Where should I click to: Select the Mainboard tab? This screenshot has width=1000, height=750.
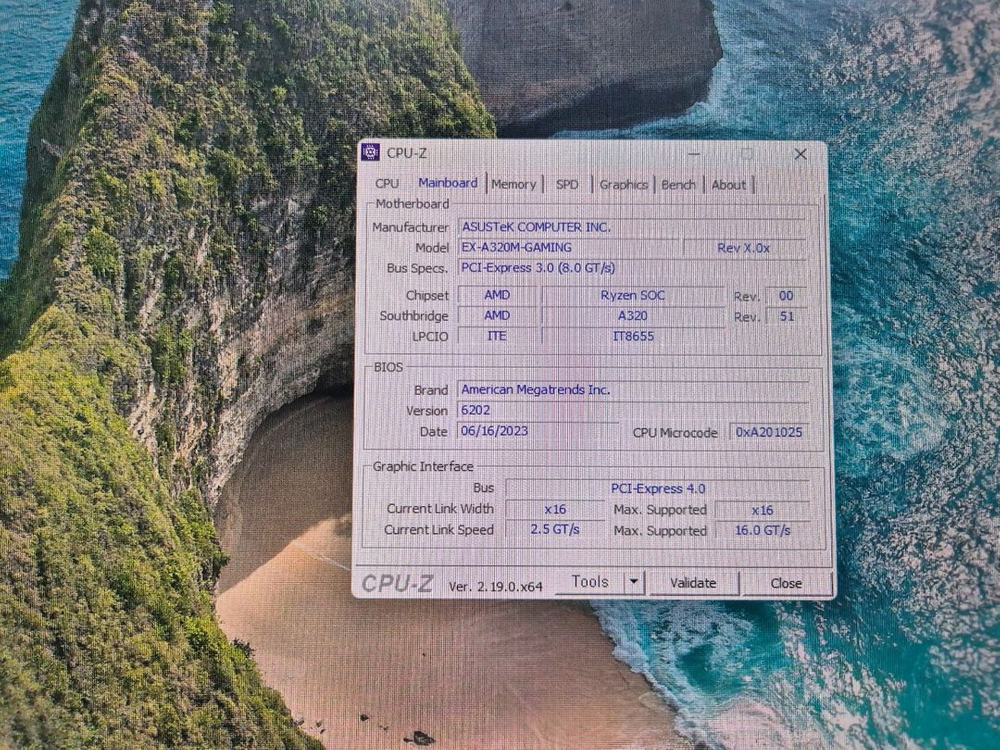[x=448, y=183]
